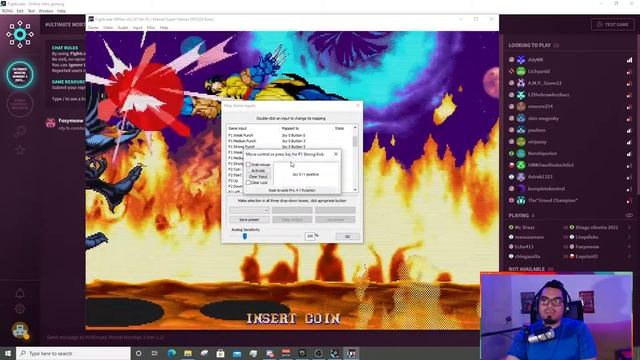Click the avatar beside The~Grand Champion~

click(521, 200)
